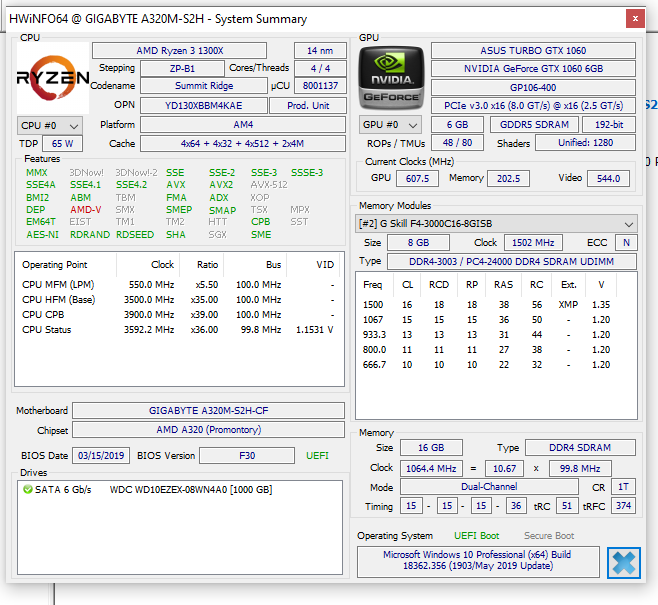Screen dimensions: 658x605
Task: Click the 192-bit bus width field
Action: click(609, 125)
